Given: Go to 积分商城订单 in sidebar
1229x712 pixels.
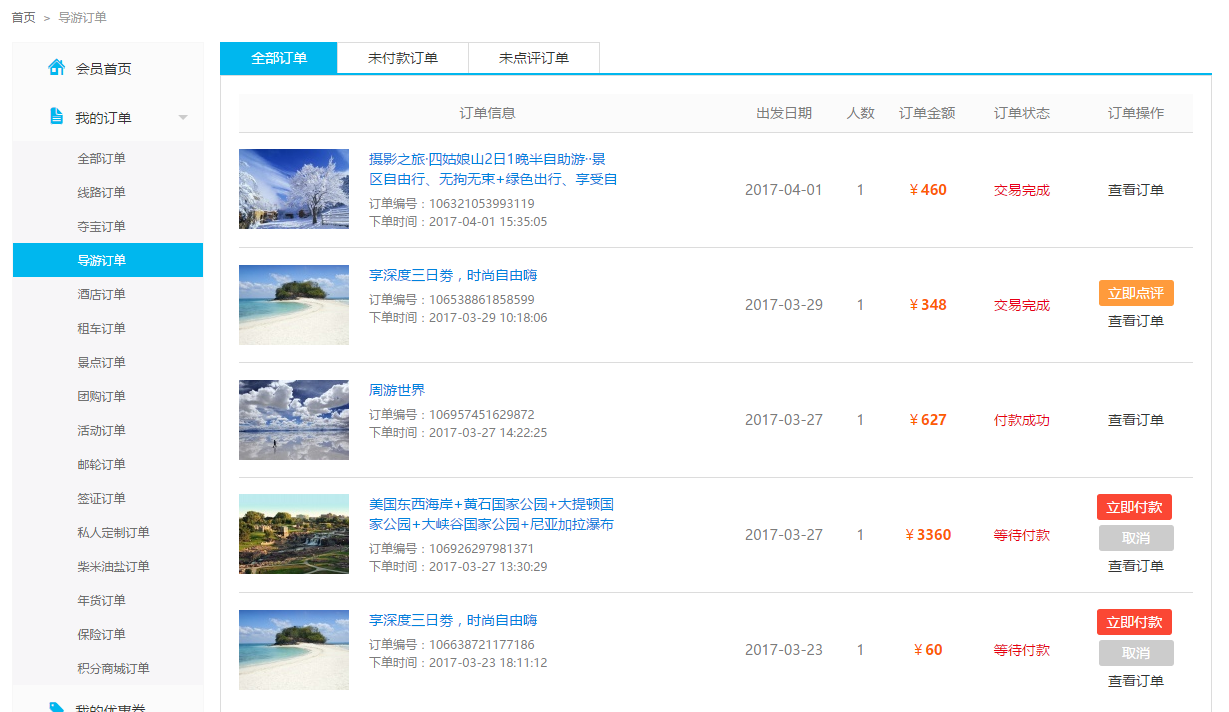Looking at the screenshot, I should (113, 668).
